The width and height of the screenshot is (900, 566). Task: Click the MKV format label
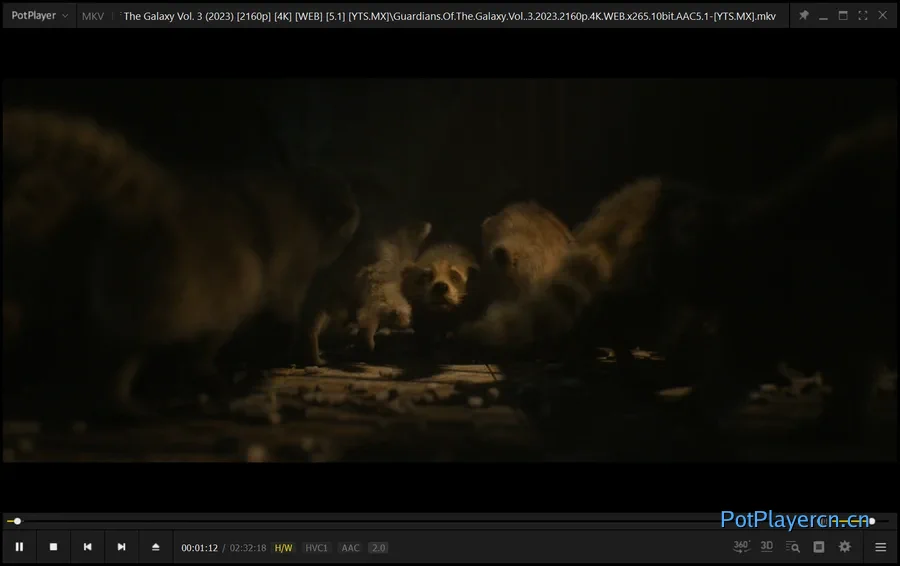pos(92,16)
